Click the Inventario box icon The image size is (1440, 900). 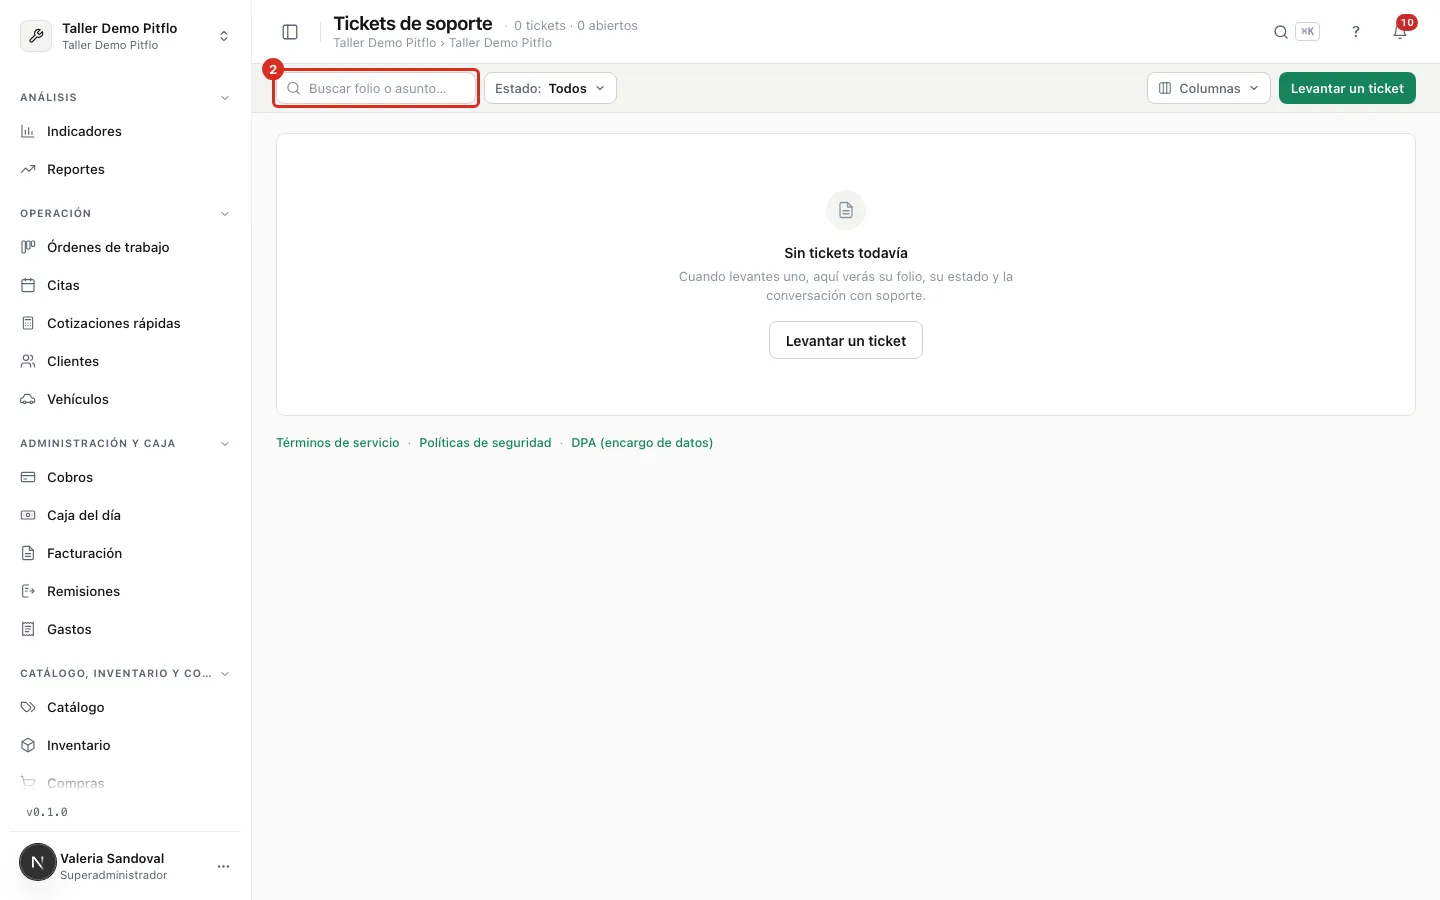(x=28, y=745)
